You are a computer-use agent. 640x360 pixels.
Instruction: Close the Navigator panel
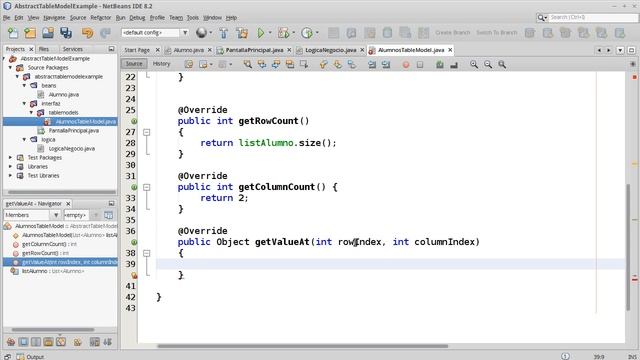pyautogui.click(x=68, y=204)
